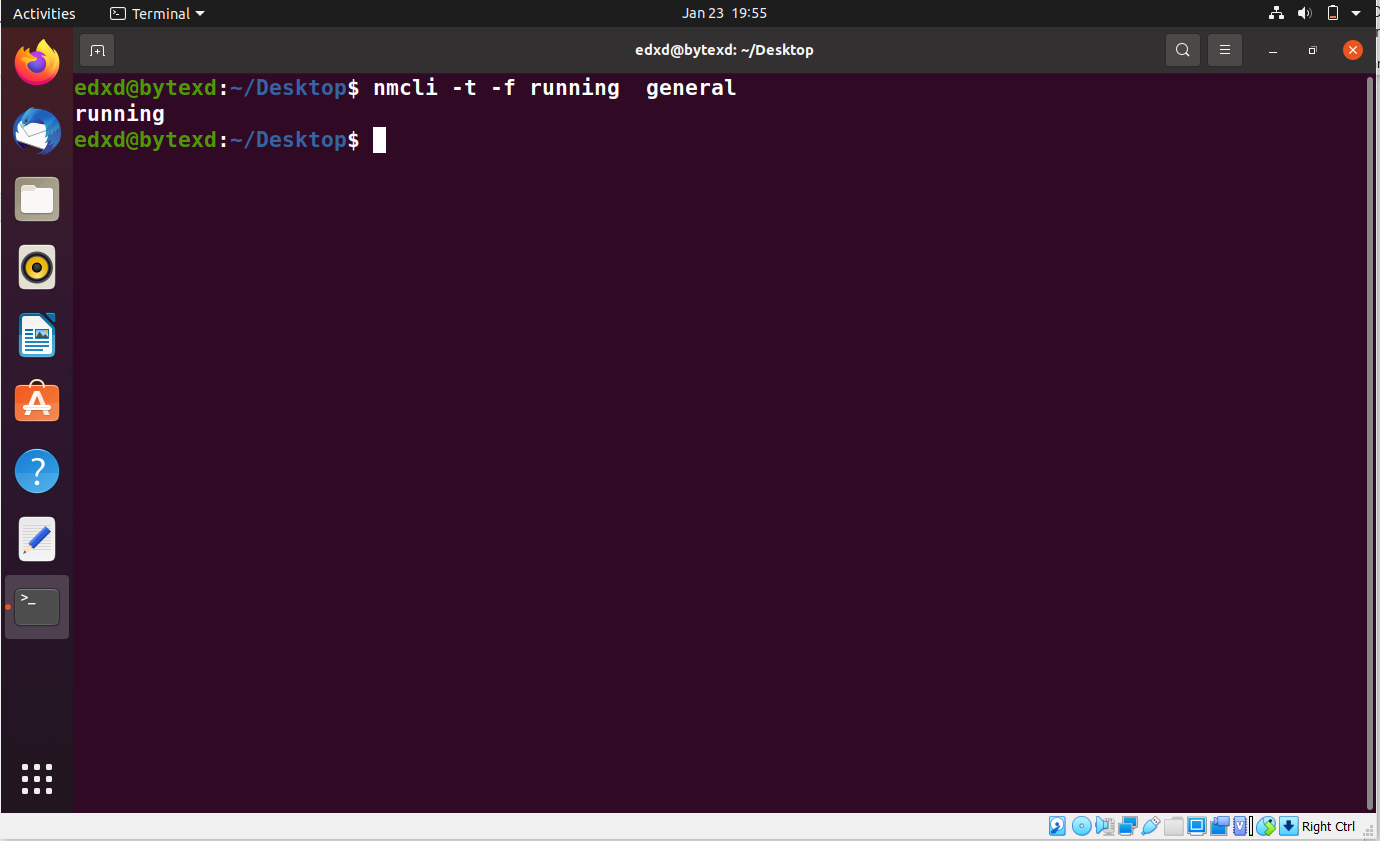Click the VirtualBox hard disk status icon
Viewport: 1380px width, 841px height.
coord(1057,826)
